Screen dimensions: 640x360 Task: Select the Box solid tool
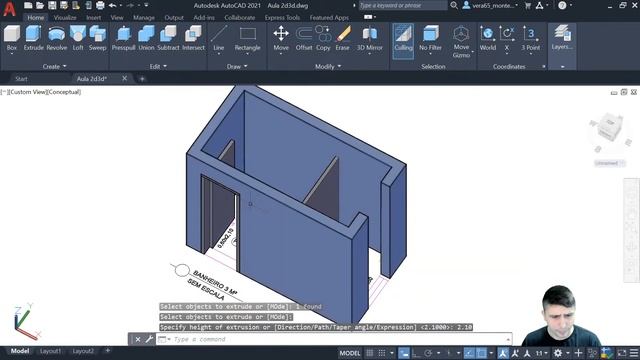12,38
